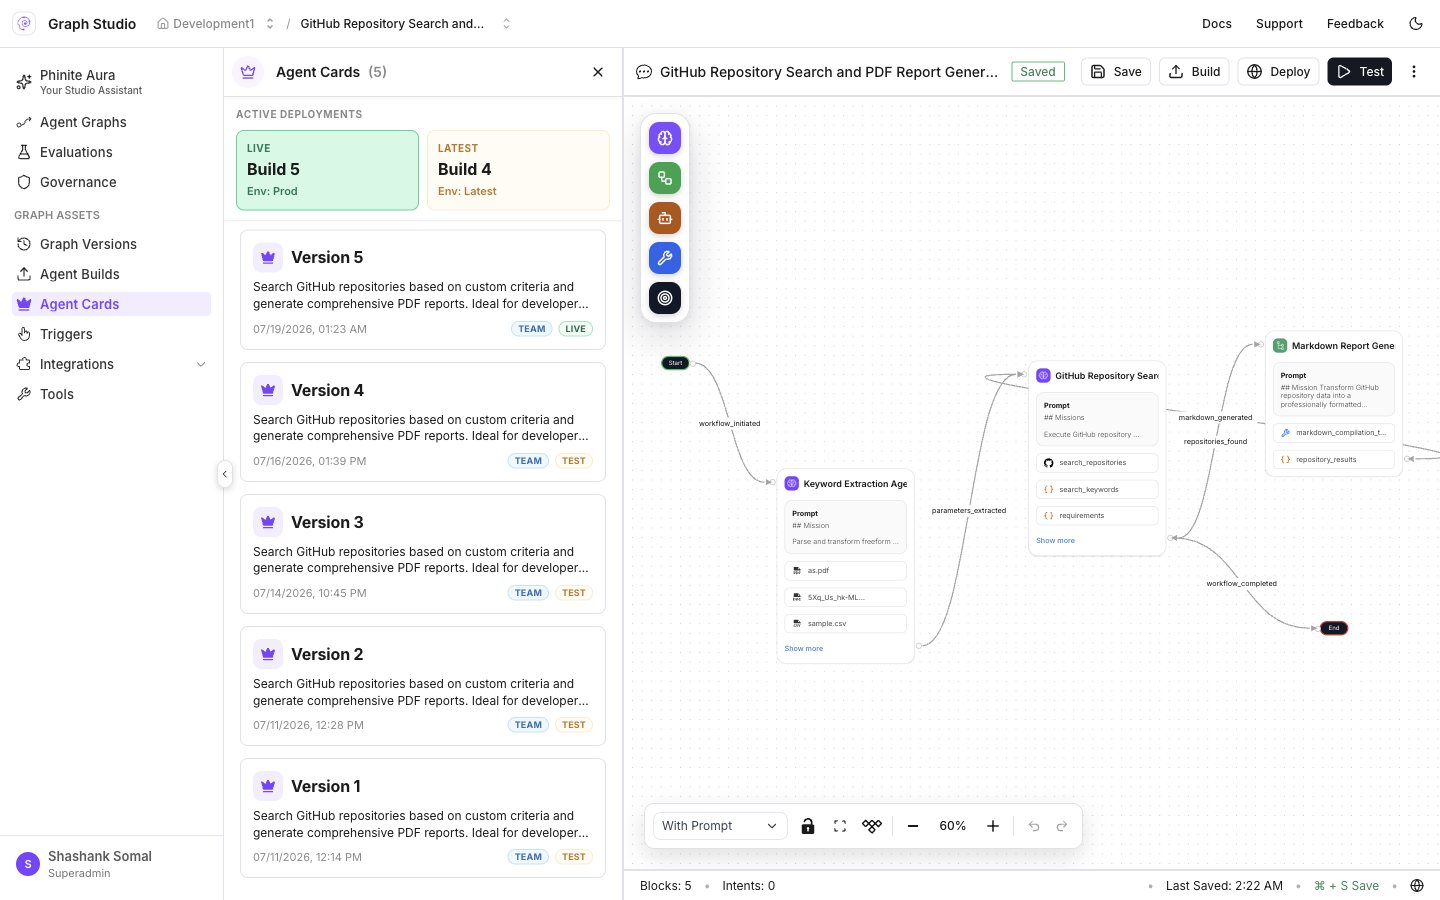The height and width of the screenshot is (900, 1440).
Task: Click the search_repositories tool row
Action: click(1098, 463)
